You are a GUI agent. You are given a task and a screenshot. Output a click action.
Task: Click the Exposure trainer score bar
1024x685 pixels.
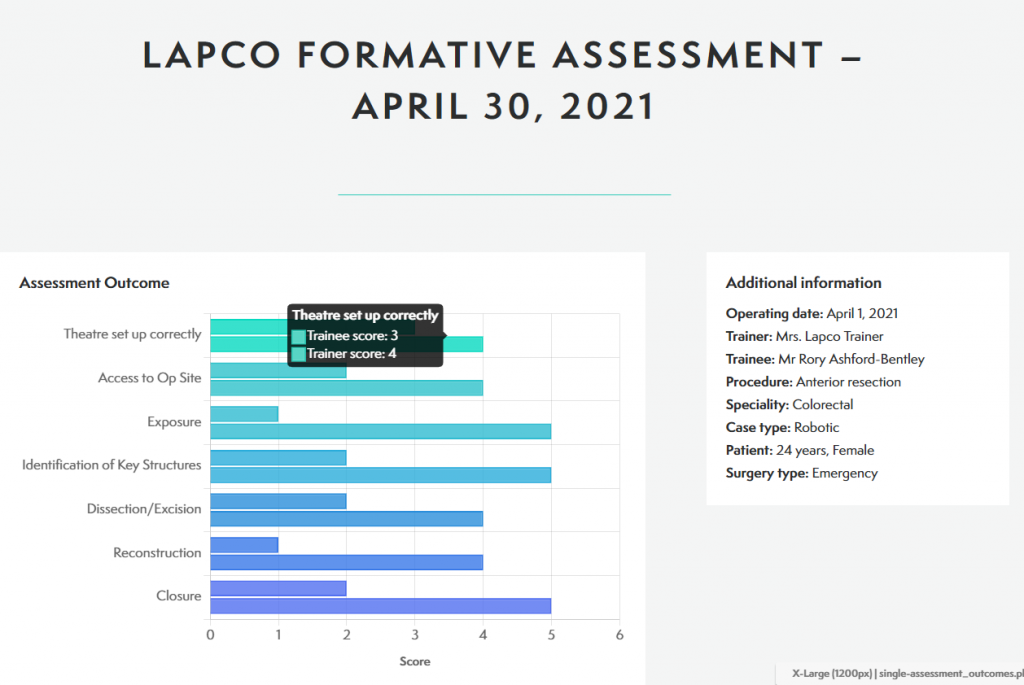coord(381,431)
